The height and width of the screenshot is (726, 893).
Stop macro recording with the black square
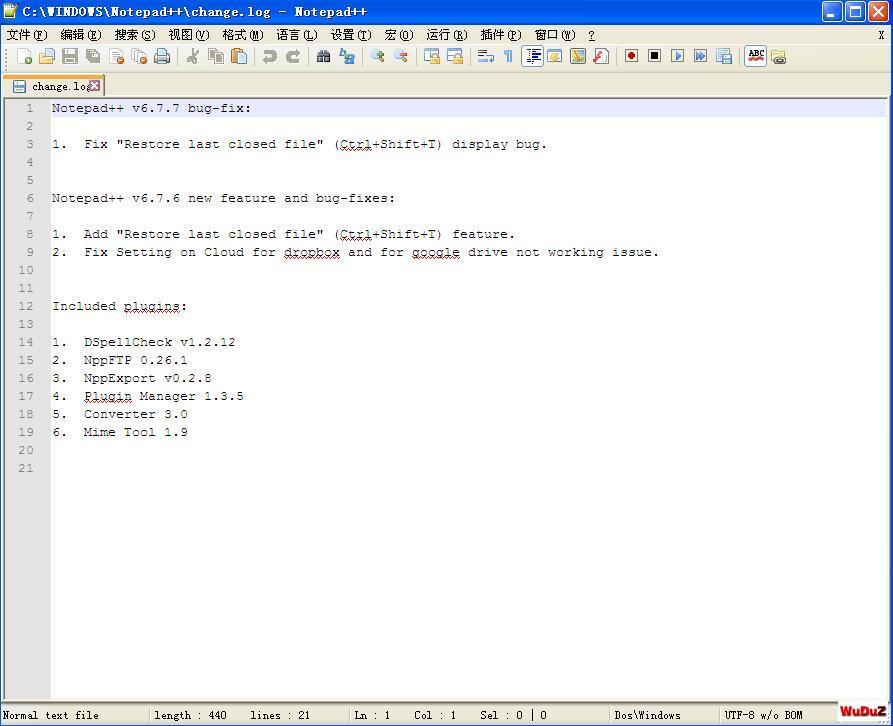coord(654,56)
